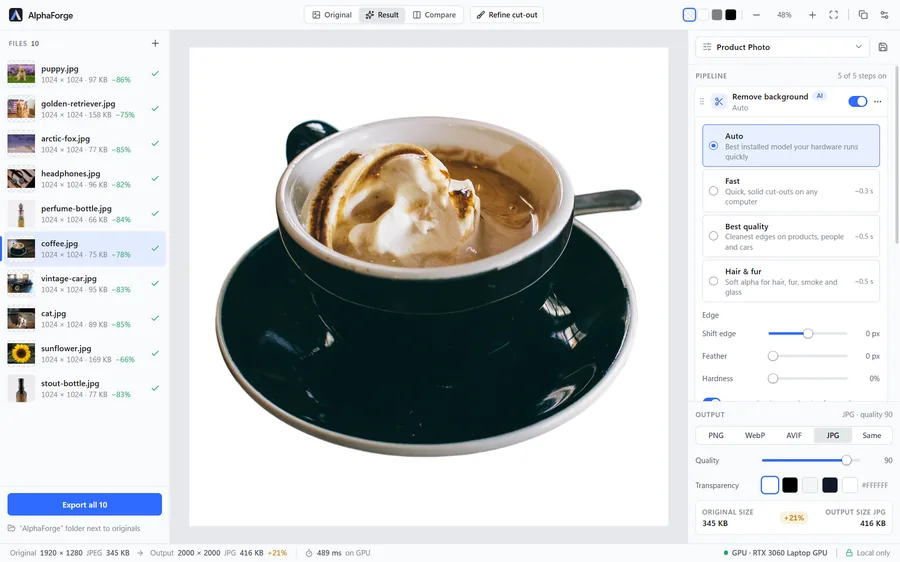Click Export all 10 button
Image resolution: width=900 pixels, height=562 pixels.
[85, 505]
